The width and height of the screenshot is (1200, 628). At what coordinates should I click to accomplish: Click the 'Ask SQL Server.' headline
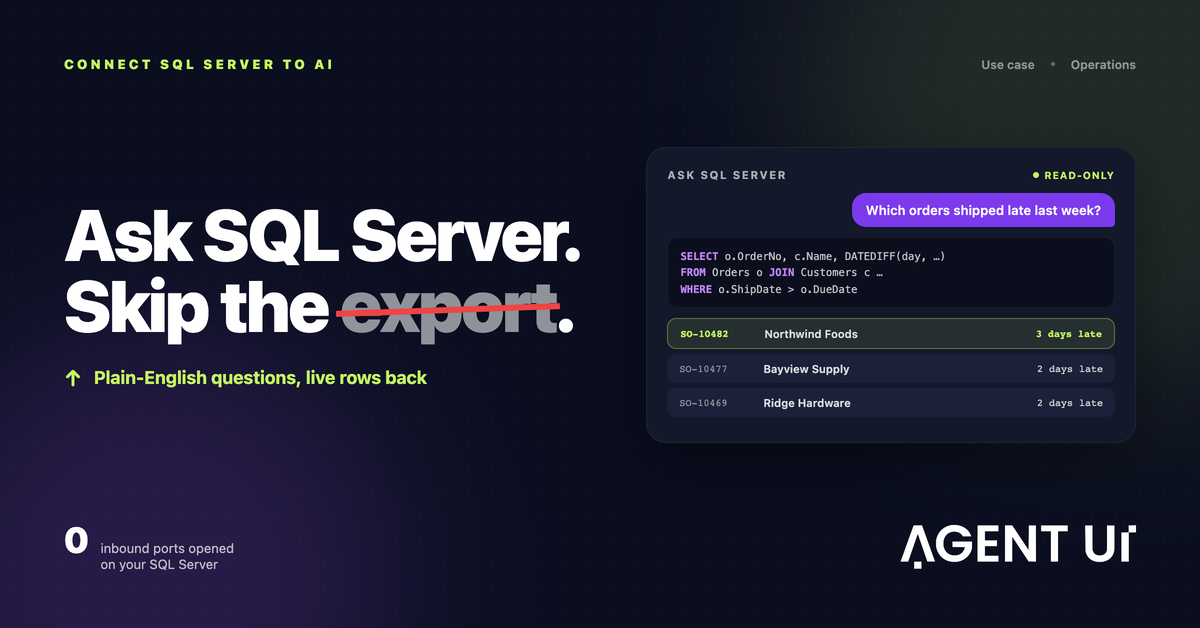(x=323, y=238)
